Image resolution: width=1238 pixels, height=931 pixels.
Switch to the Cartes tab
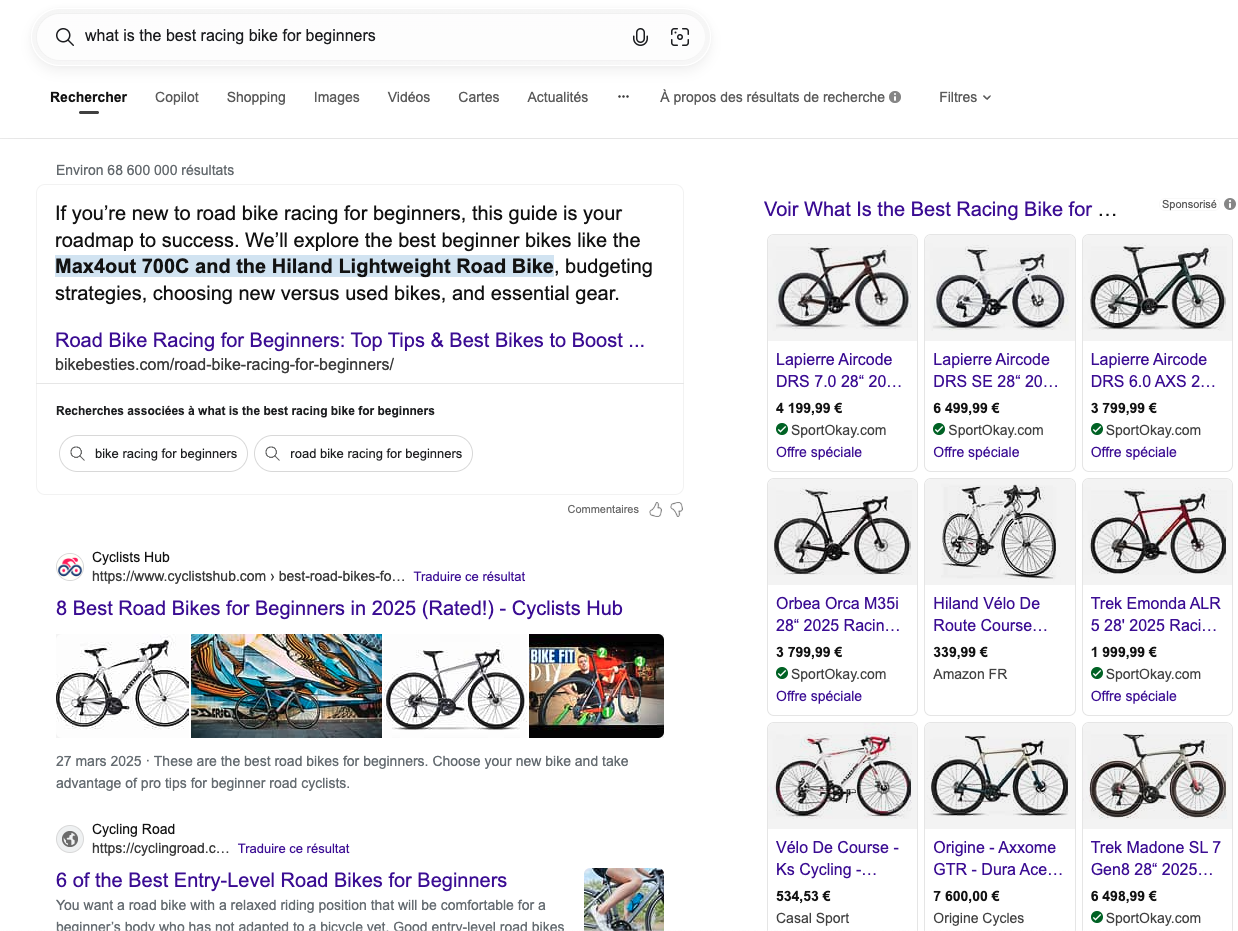[x=479, y=97]
